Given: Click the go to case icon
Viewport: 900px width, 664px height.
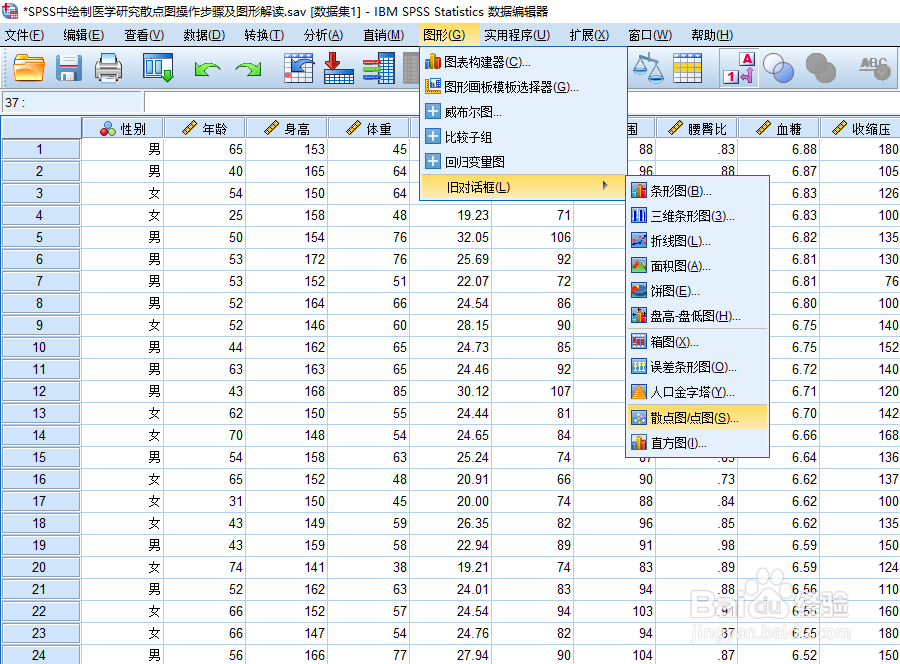Looking at the screenshot, I should click(299, 68).
